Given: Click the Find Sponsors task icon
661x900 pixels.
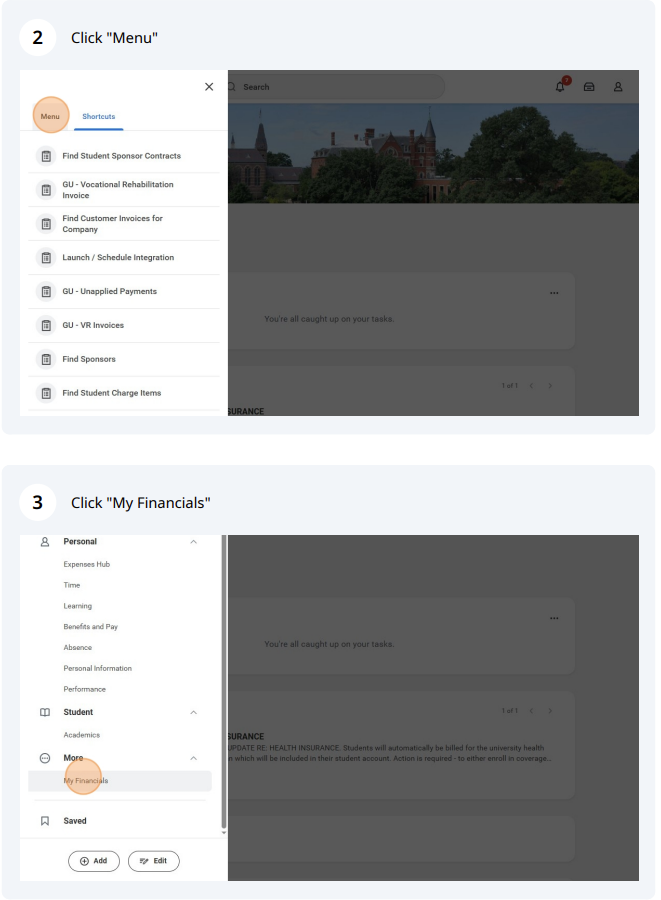Looking at the screenshot, I should (46, 359).
